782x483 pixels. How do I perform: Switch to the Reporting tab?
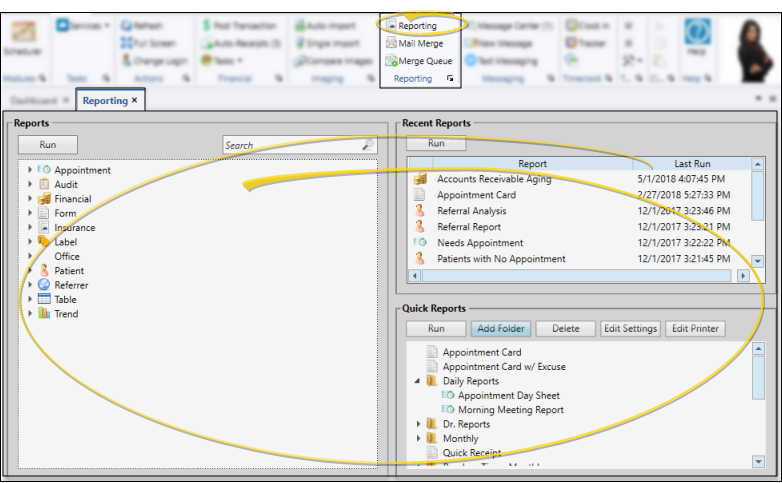104,101
